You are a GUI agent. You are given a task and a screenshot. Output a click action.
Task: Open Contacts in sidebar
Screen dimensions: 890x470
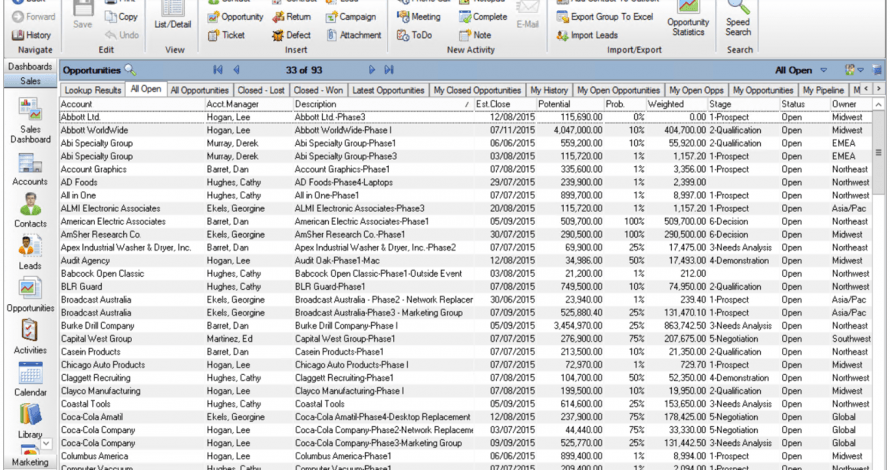(x=30, y=210)
